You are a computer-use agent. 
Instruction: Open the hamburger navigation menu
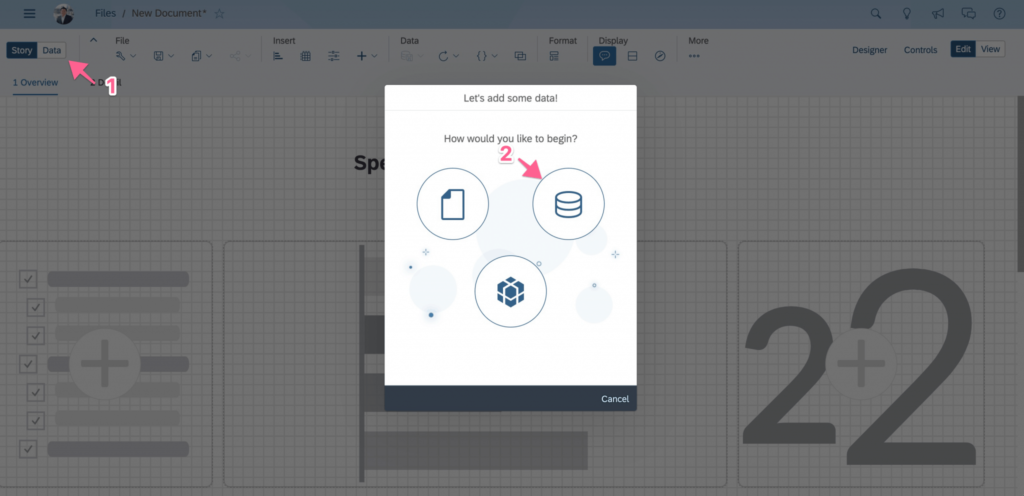29,14
